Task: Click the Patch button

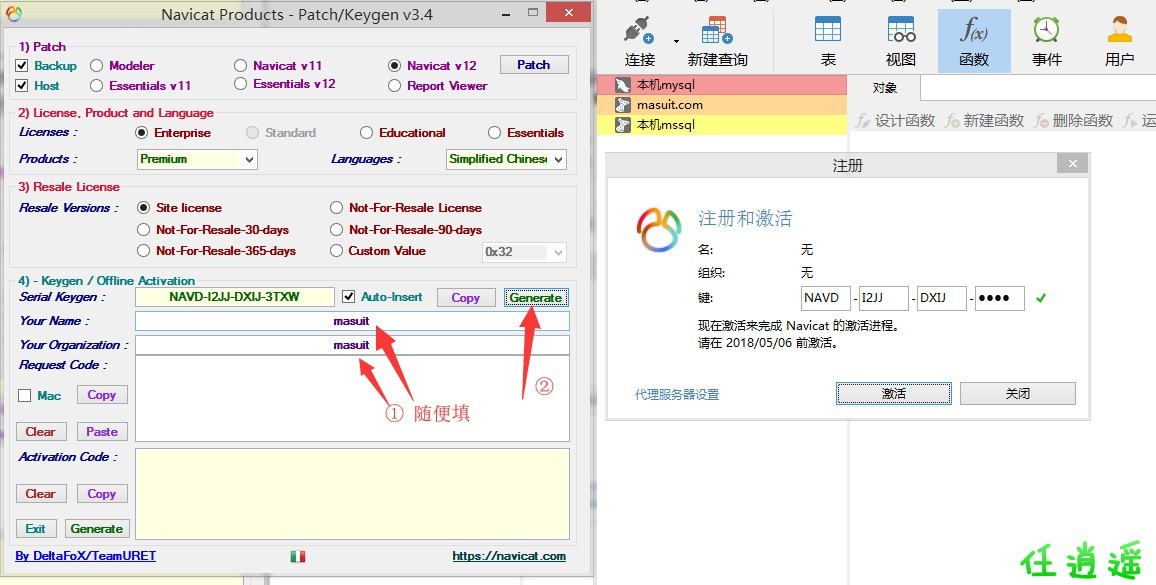Action: click(534, 65)
